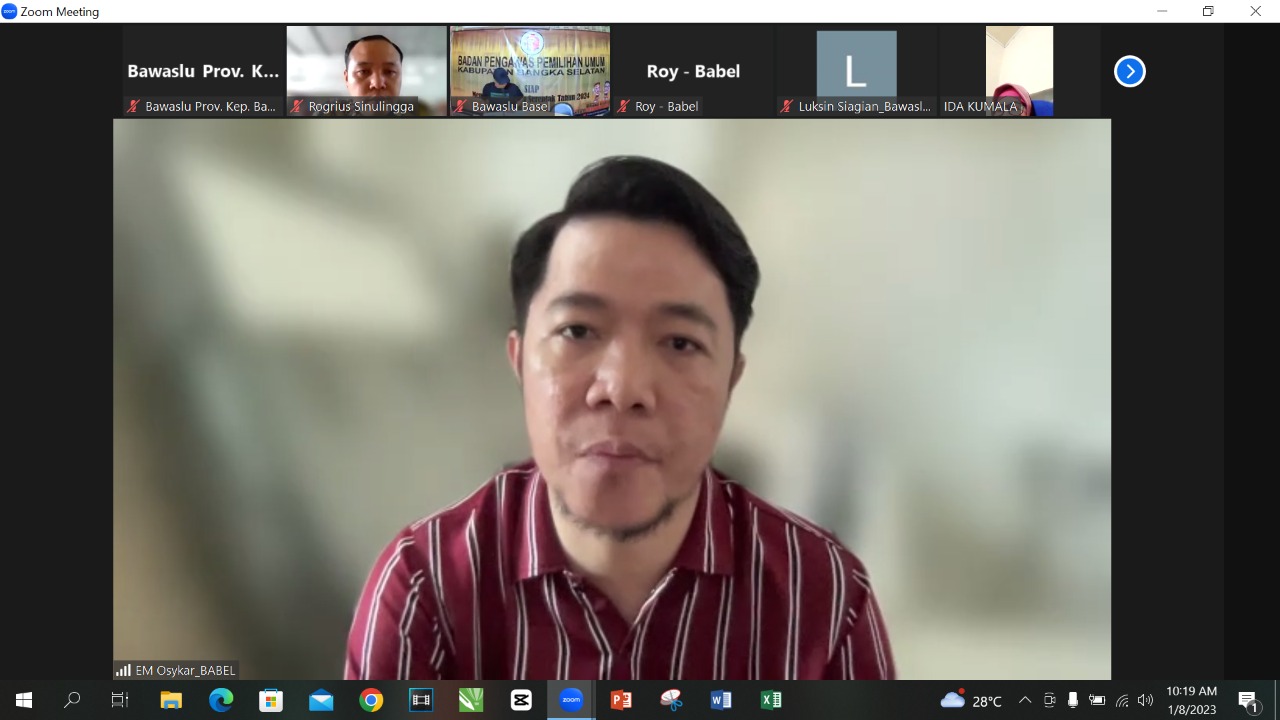1280x720 pixels.
Task: Open PowerPoint from the taskbar
Action: [621, 700]
